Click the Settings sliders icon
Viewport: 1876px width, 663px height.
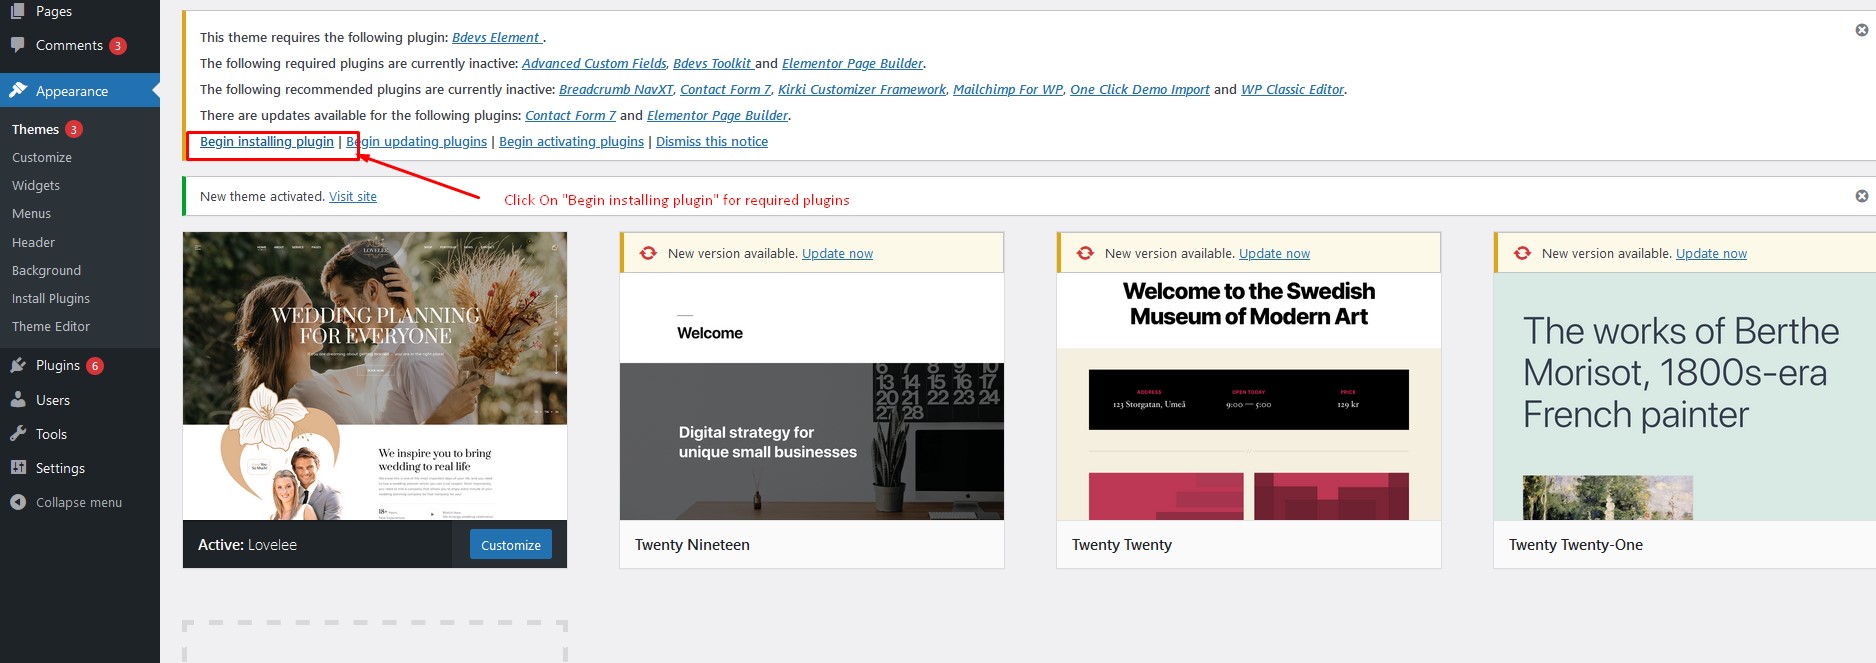tap(18, 468)
